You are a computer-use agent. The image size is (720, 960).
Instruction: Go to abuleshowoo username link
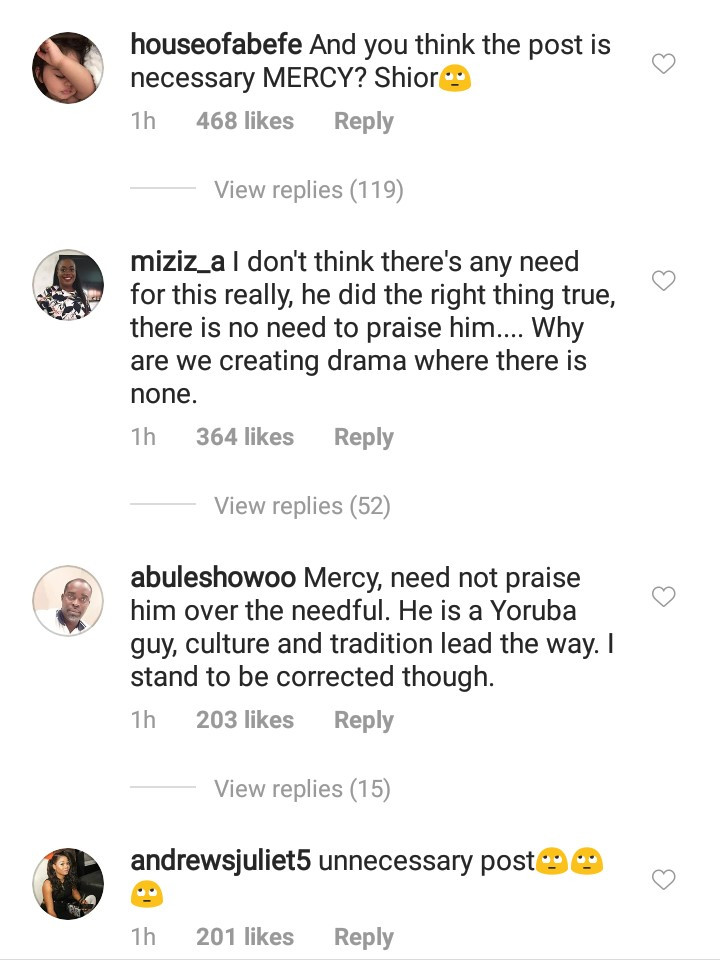click(x=213, y=578)
